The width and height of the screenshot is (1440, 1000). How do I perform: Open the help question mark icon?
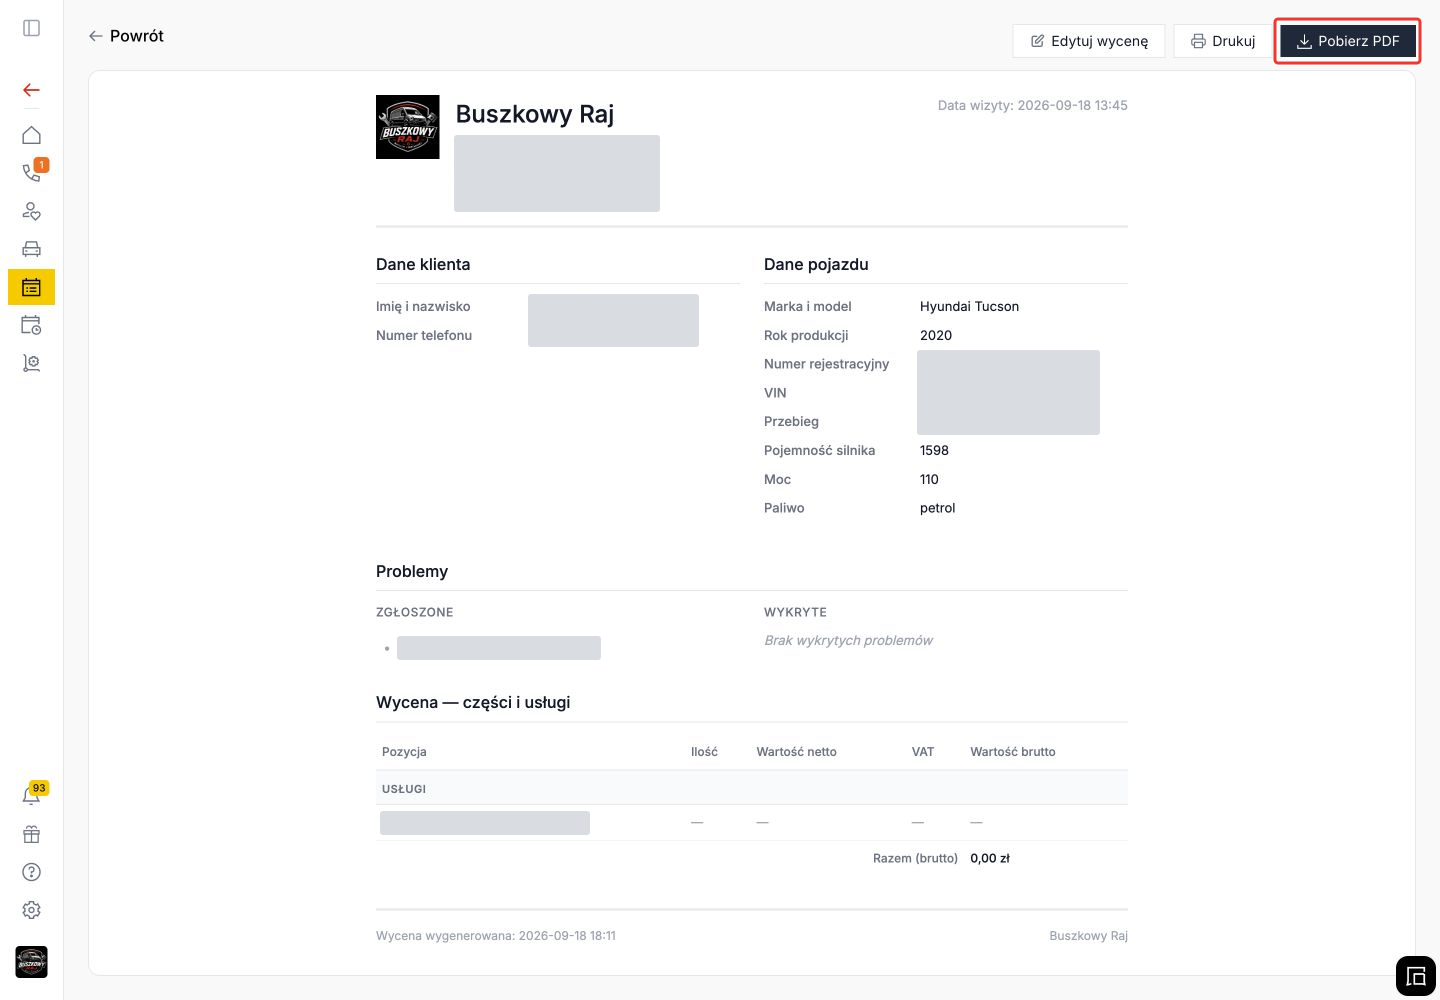tap(31, 872)
